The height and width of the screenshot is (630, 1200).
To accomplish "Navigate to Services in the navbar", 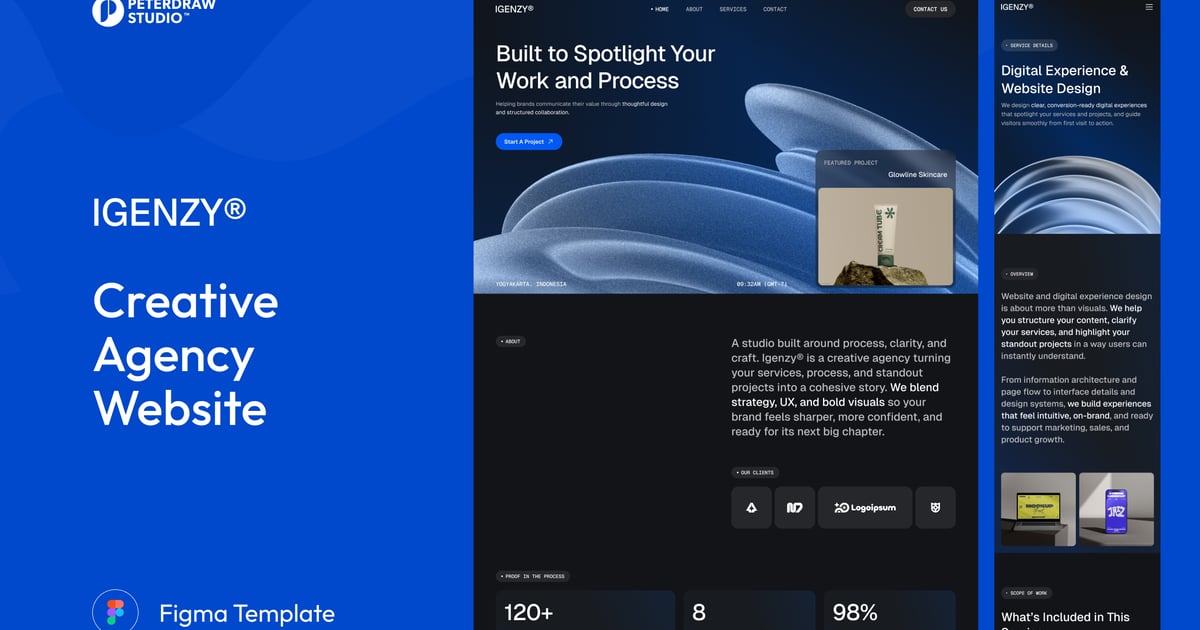I will tap(733, 9).
